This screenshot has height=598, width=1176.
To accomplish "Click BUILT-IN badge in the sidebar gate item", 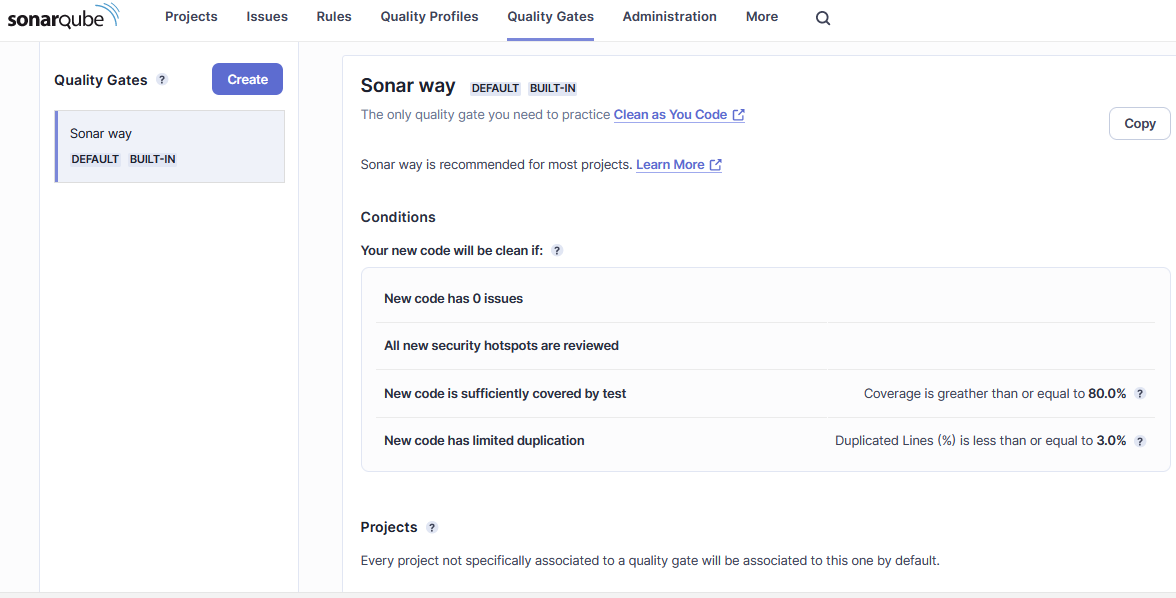I will coord(152,159).
